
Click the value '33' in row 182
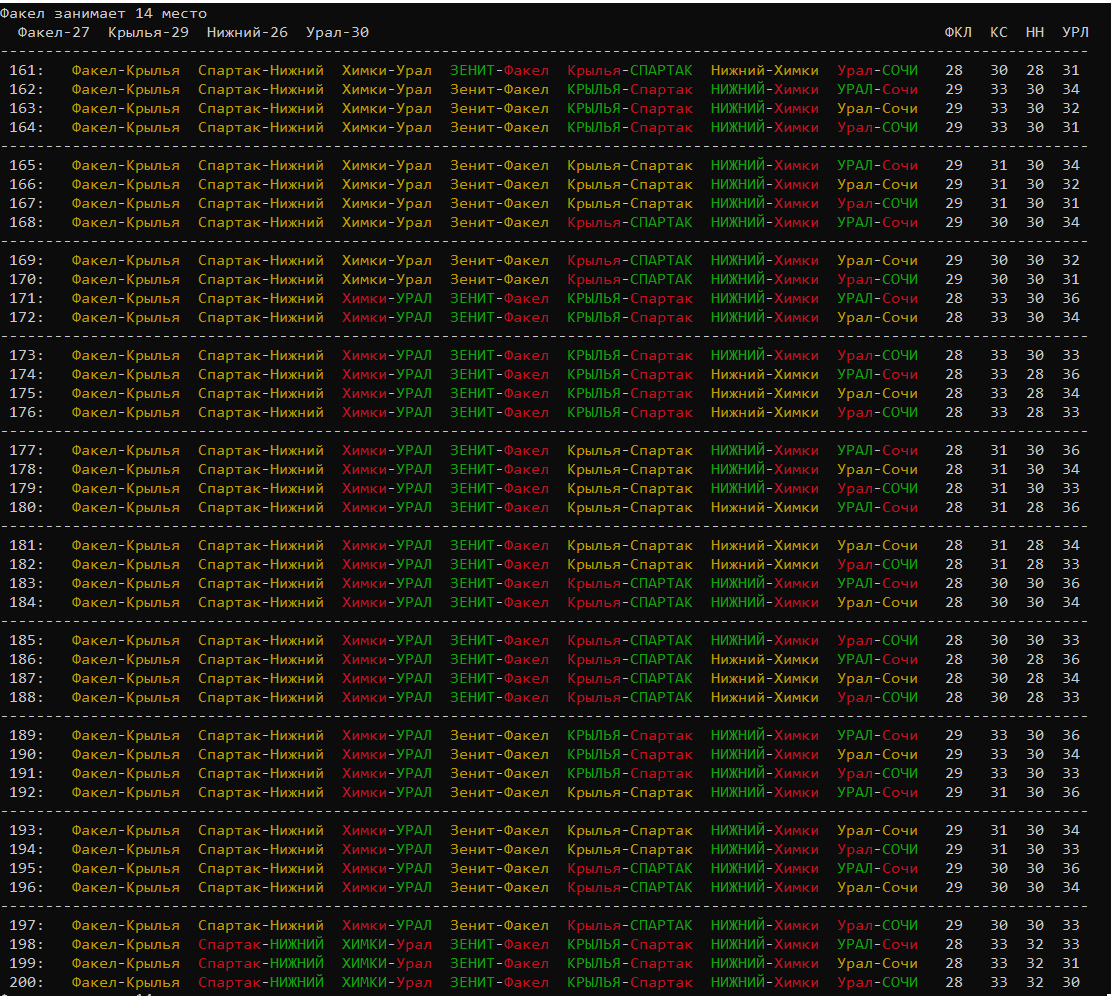point(1071,565)
